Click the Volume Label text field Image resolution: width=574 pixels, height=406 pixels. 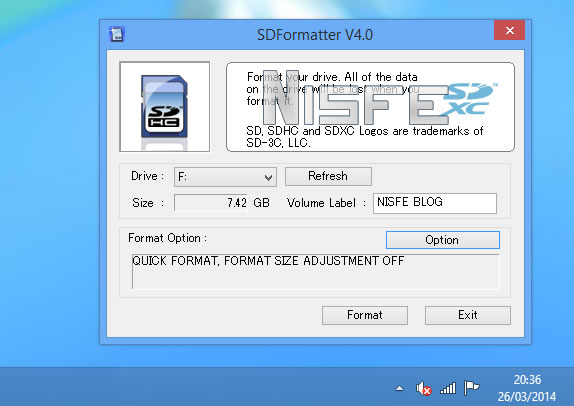point(435,203)
